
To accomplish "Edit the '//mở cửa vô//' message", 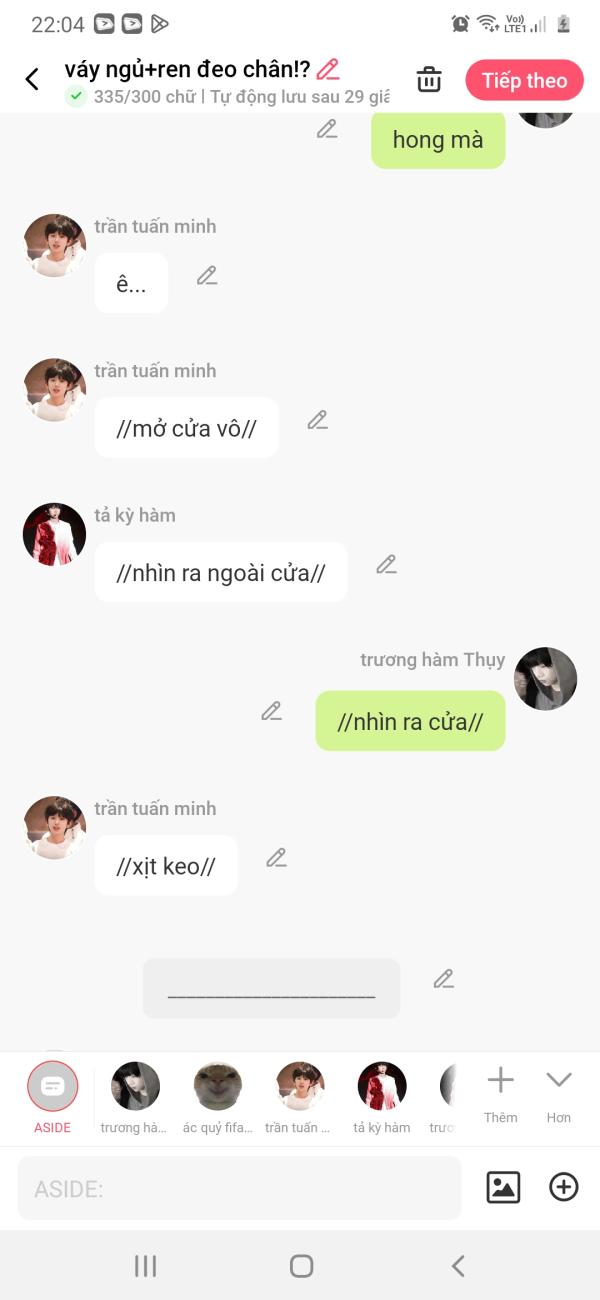I will [318, 420].
